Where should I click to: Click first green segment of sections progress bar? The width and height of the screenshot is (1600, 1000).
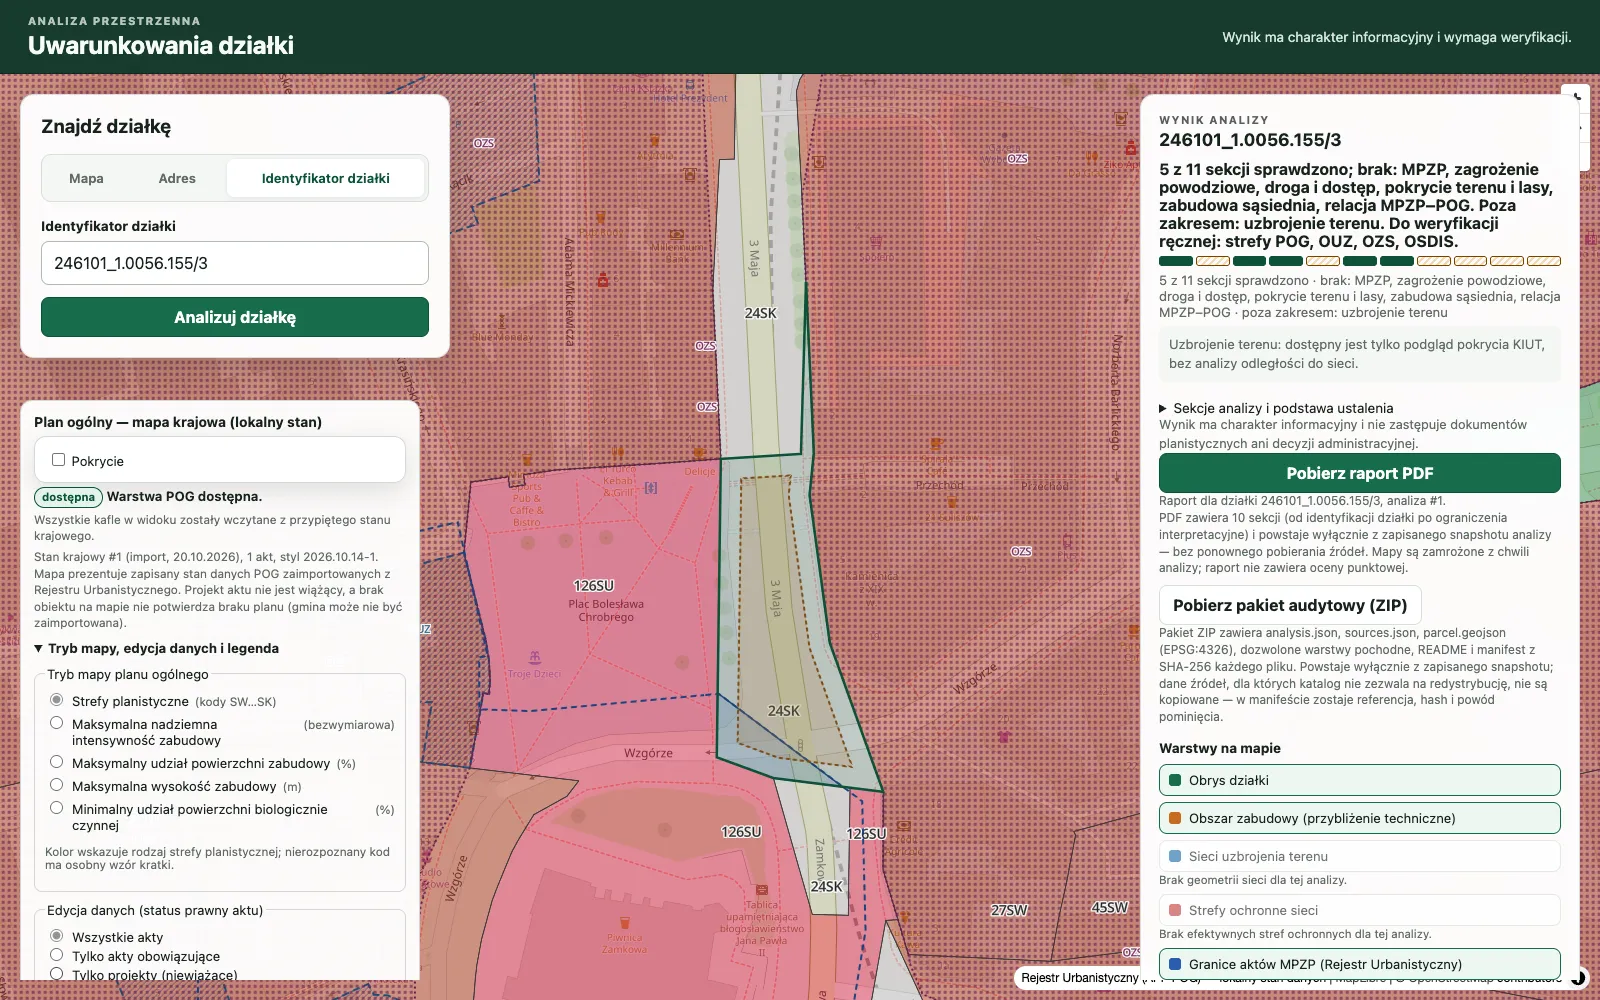click(x=1176, y=261)
